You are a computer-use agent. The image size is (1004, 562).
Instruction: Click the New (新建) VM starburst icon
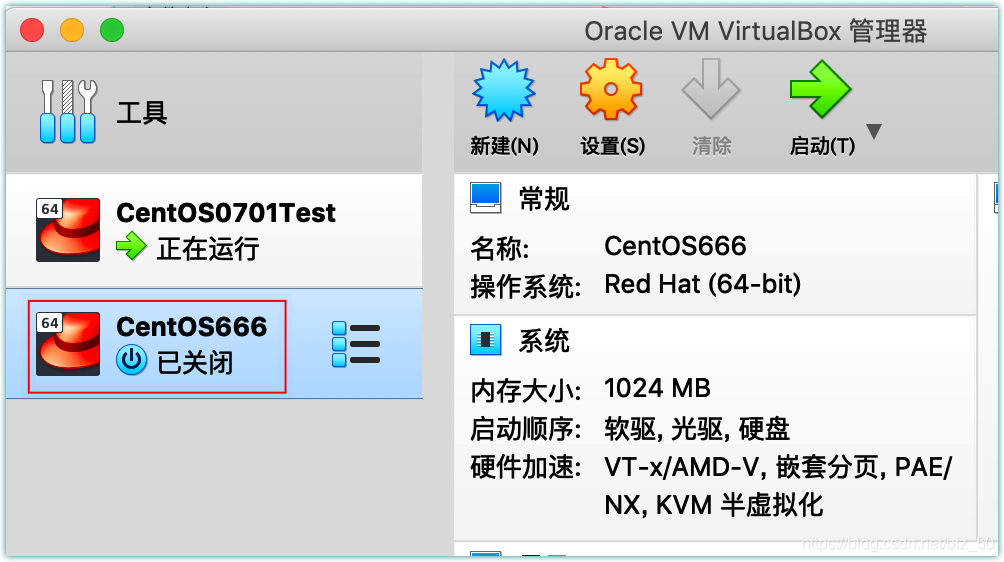504,90
